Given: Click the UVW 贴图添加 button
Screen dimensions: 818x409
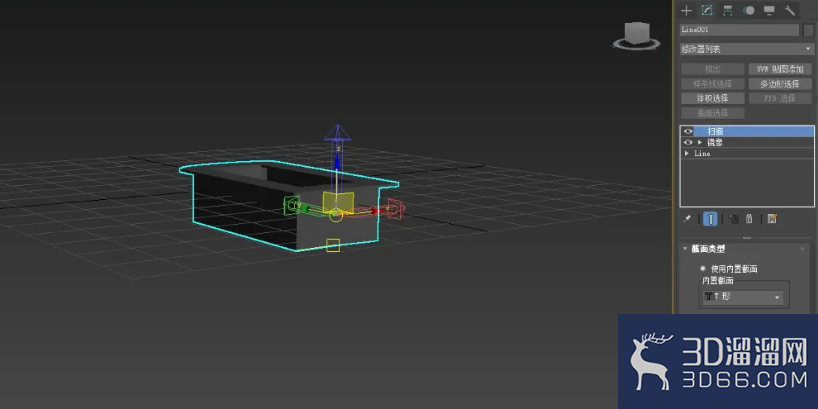Looking at the screenshot, I should [x=780, y=69].
